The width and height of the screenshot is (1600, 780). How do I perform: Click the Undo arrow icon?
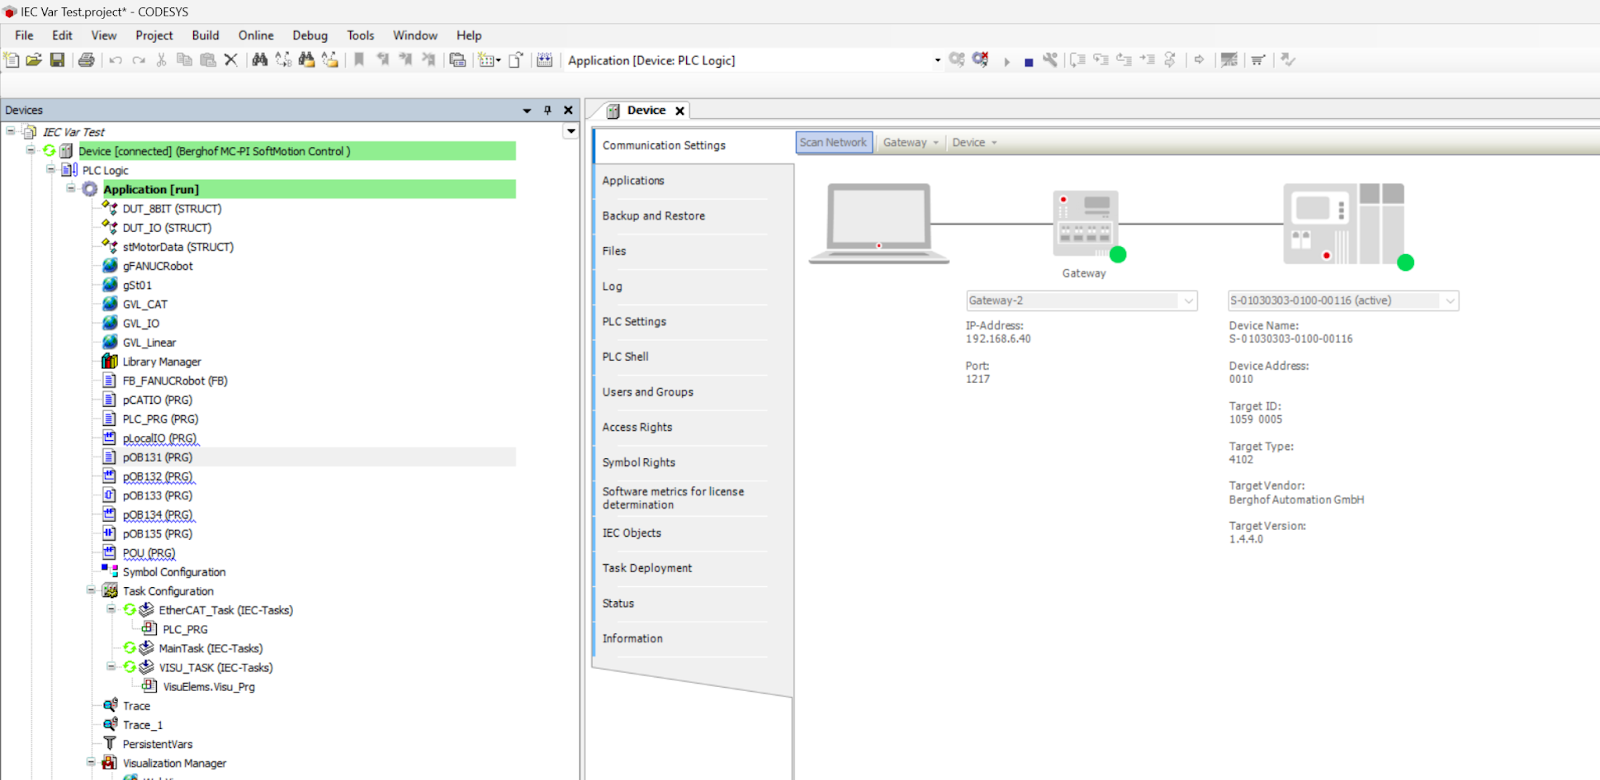point(115,60)
